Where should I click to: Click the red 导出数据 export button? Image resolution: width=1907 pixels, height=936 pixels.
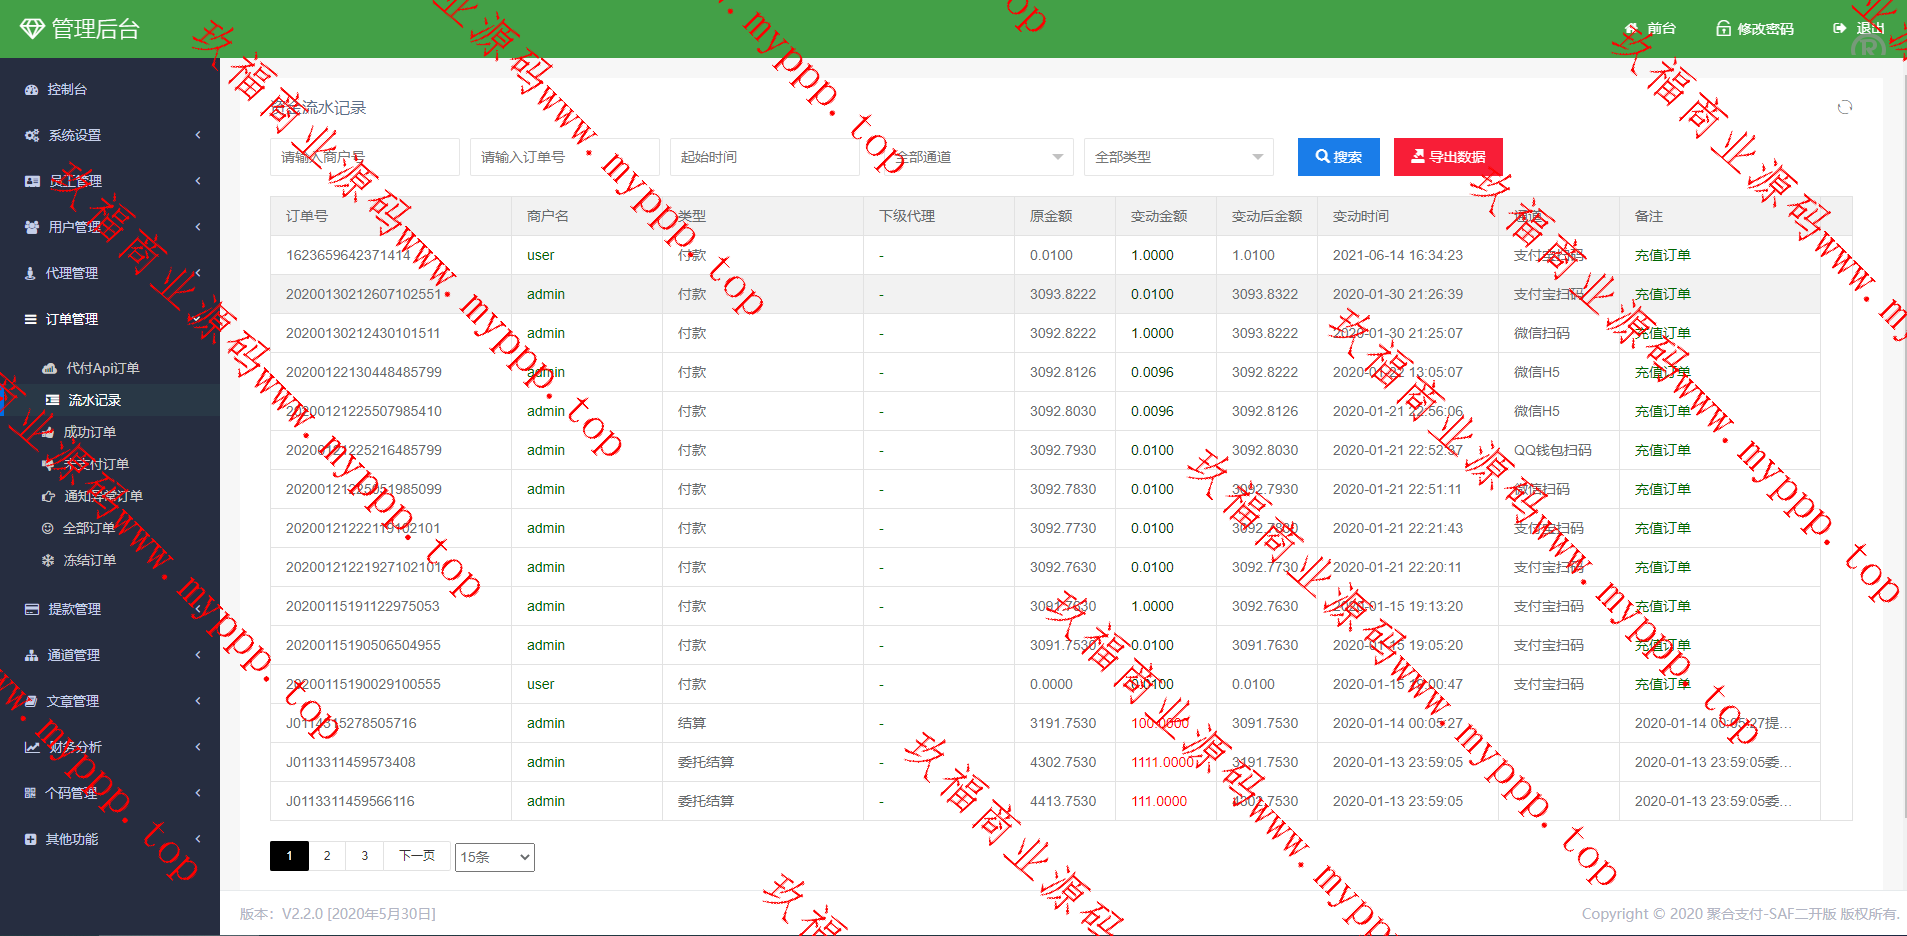pyautogui.click(x=1447, y=157)
